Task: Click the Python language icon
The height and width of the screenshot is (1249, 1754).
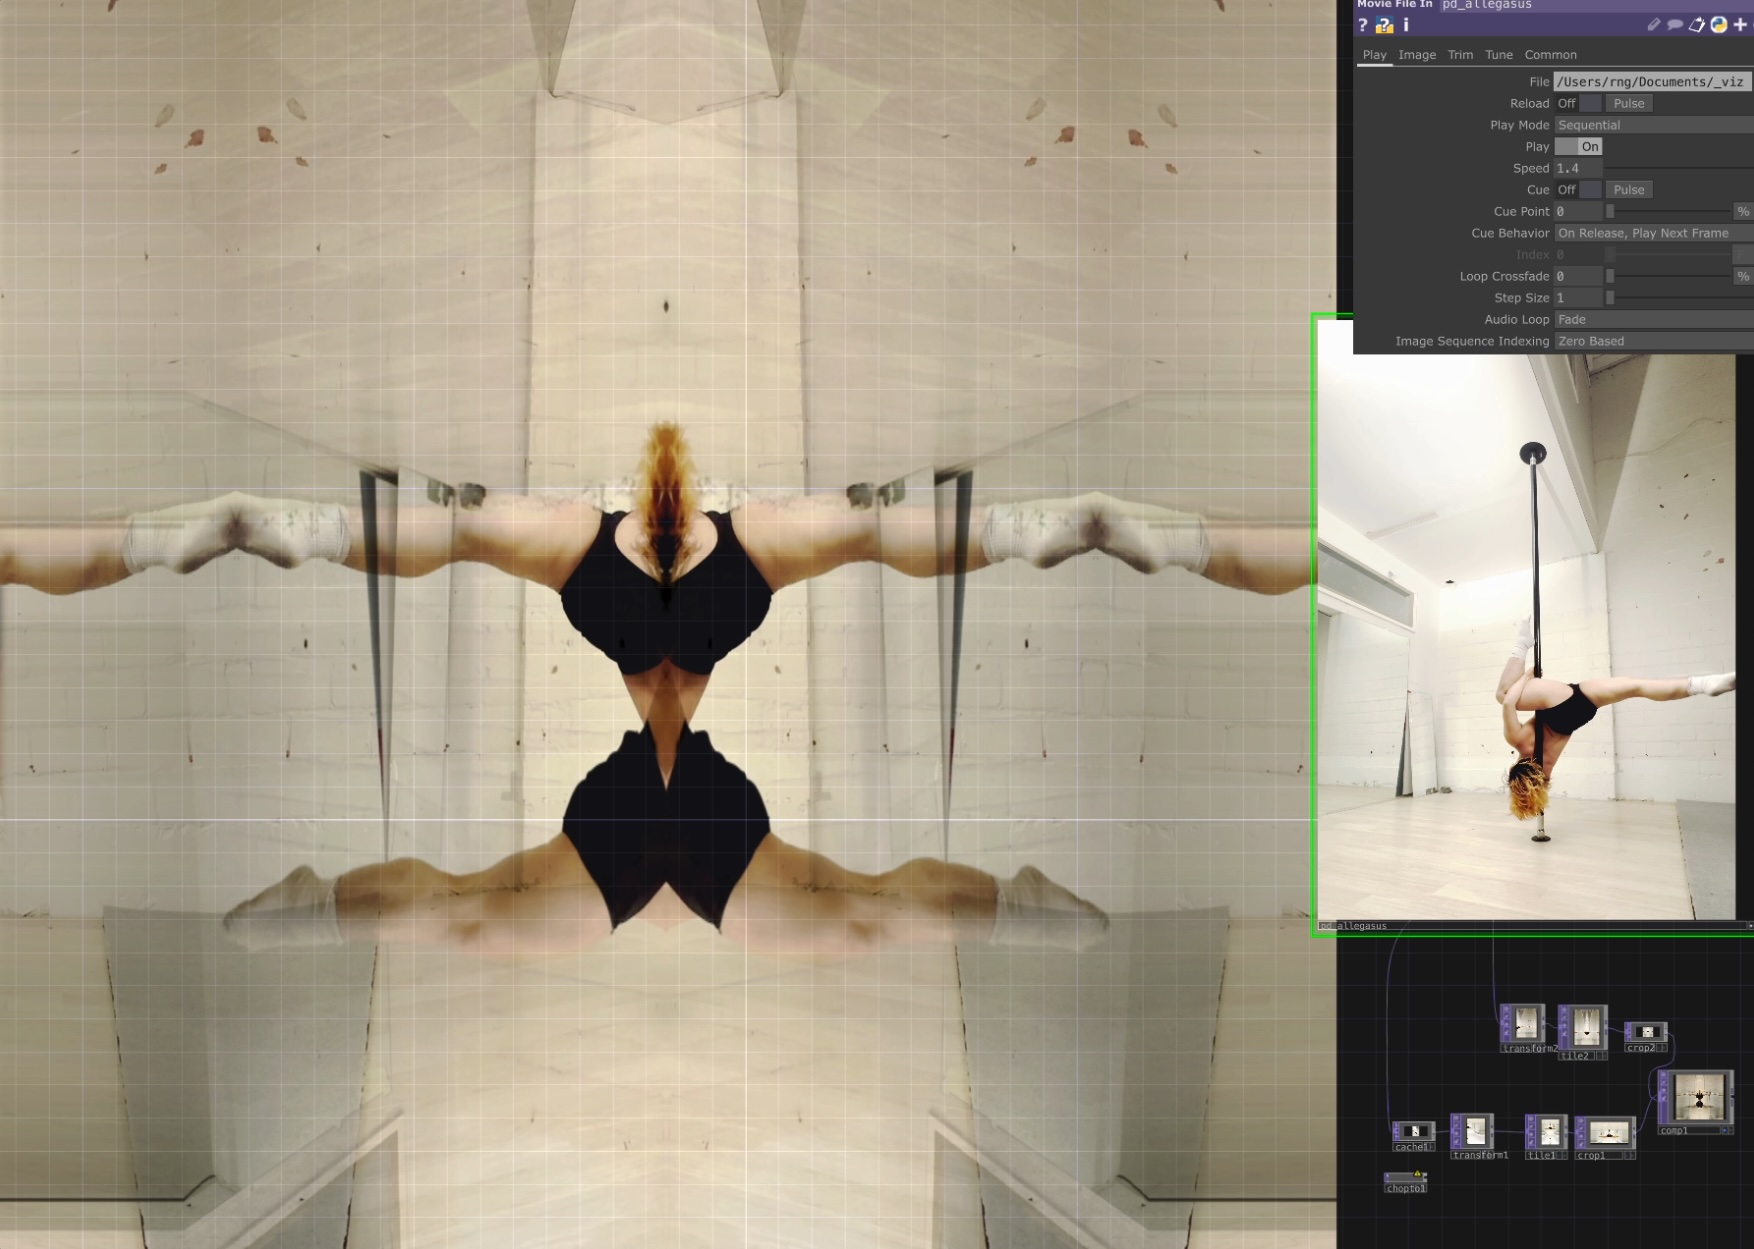Action: click(1719, 25)
